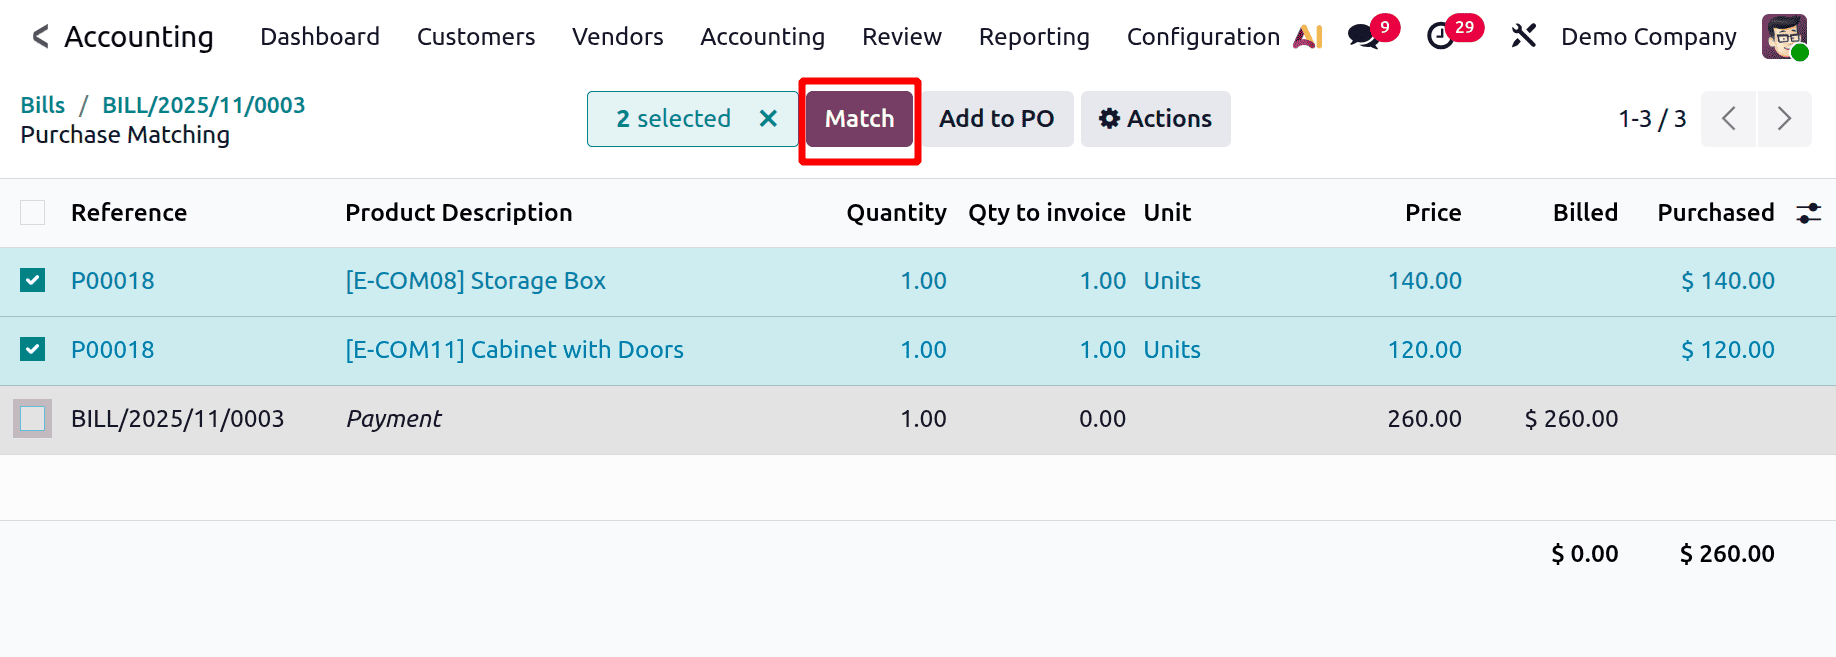
Task: Click the Match button
Action: coord(860,119)
